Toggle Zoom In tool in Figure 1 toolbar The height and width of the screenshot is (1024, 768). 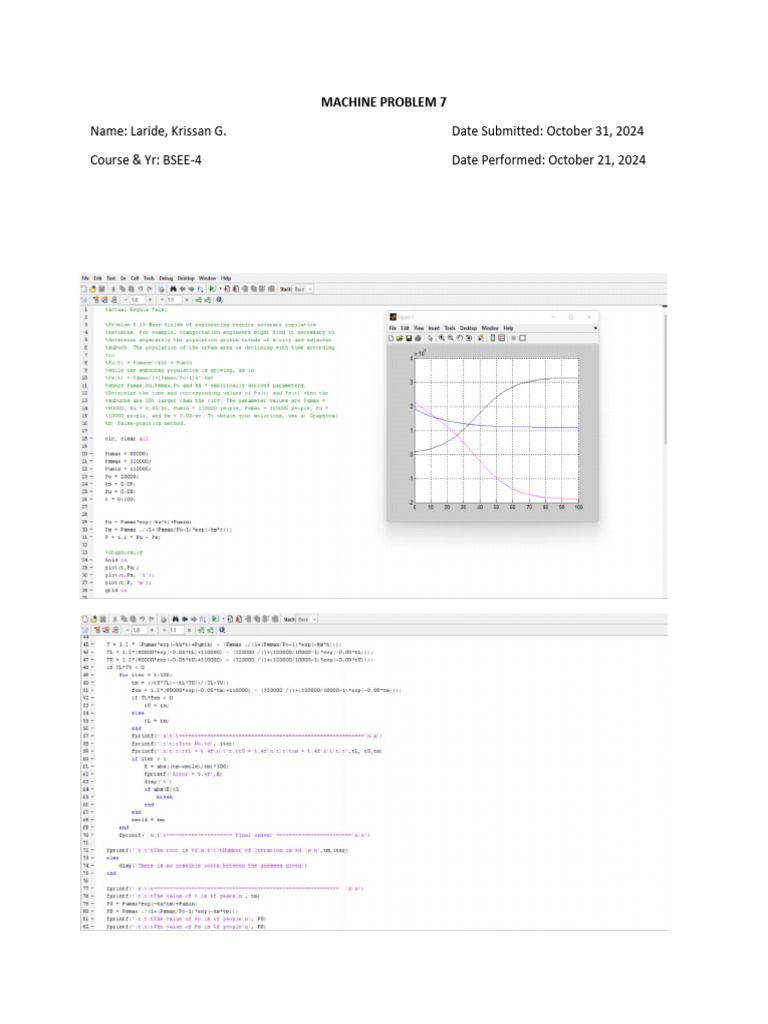pyautogui.click(x=441, y=338)
